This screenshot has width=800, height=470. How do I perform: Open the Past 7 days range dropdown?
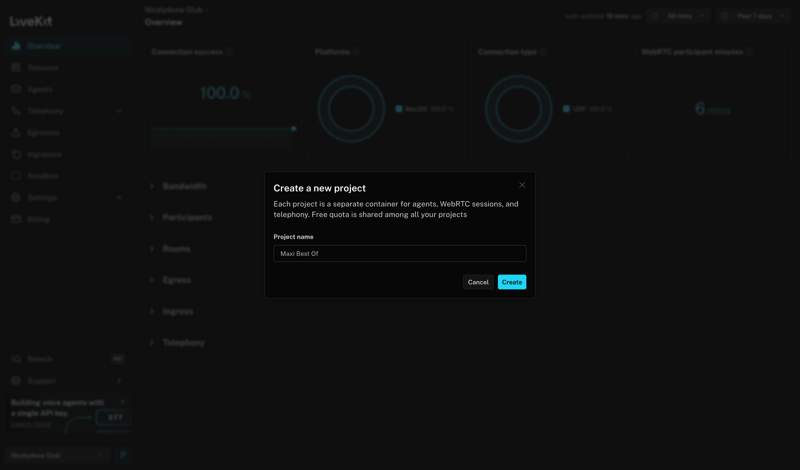click(753, 16)
